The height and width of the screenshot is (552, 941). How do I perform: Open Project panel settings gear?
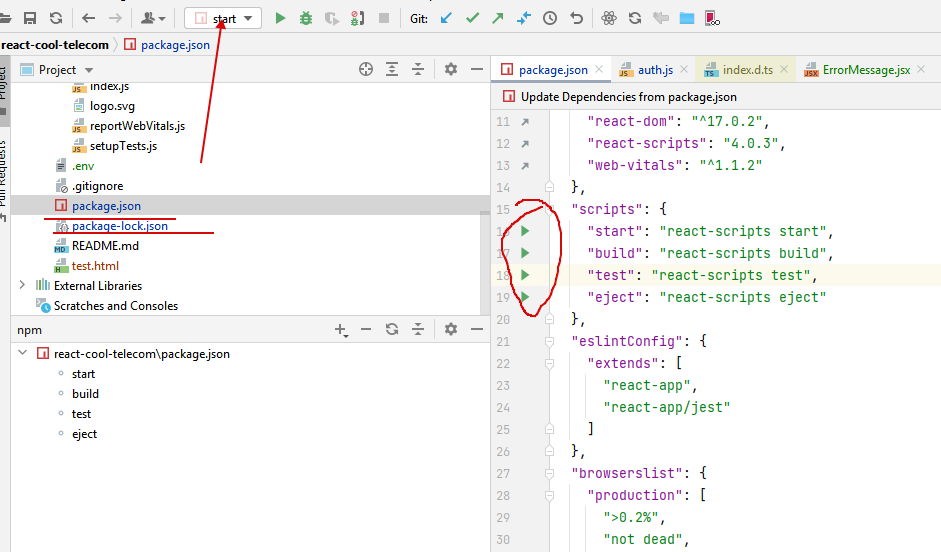pyautogui.click(x=450, y=69)
